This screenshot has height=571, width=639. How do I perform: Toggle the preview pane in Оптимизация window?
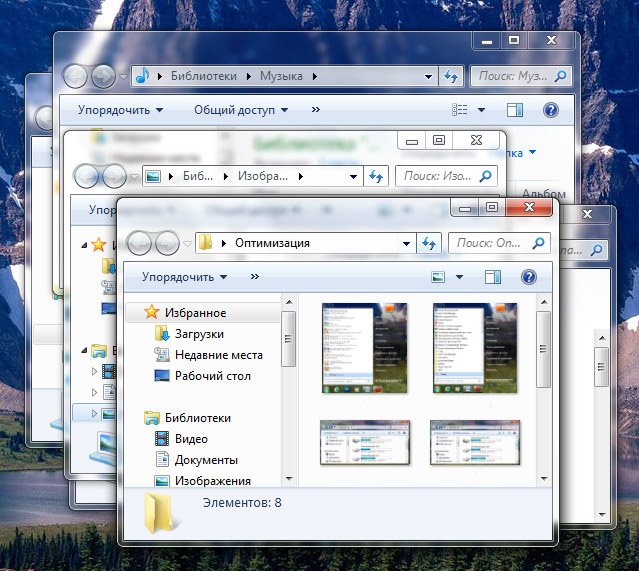493,277
